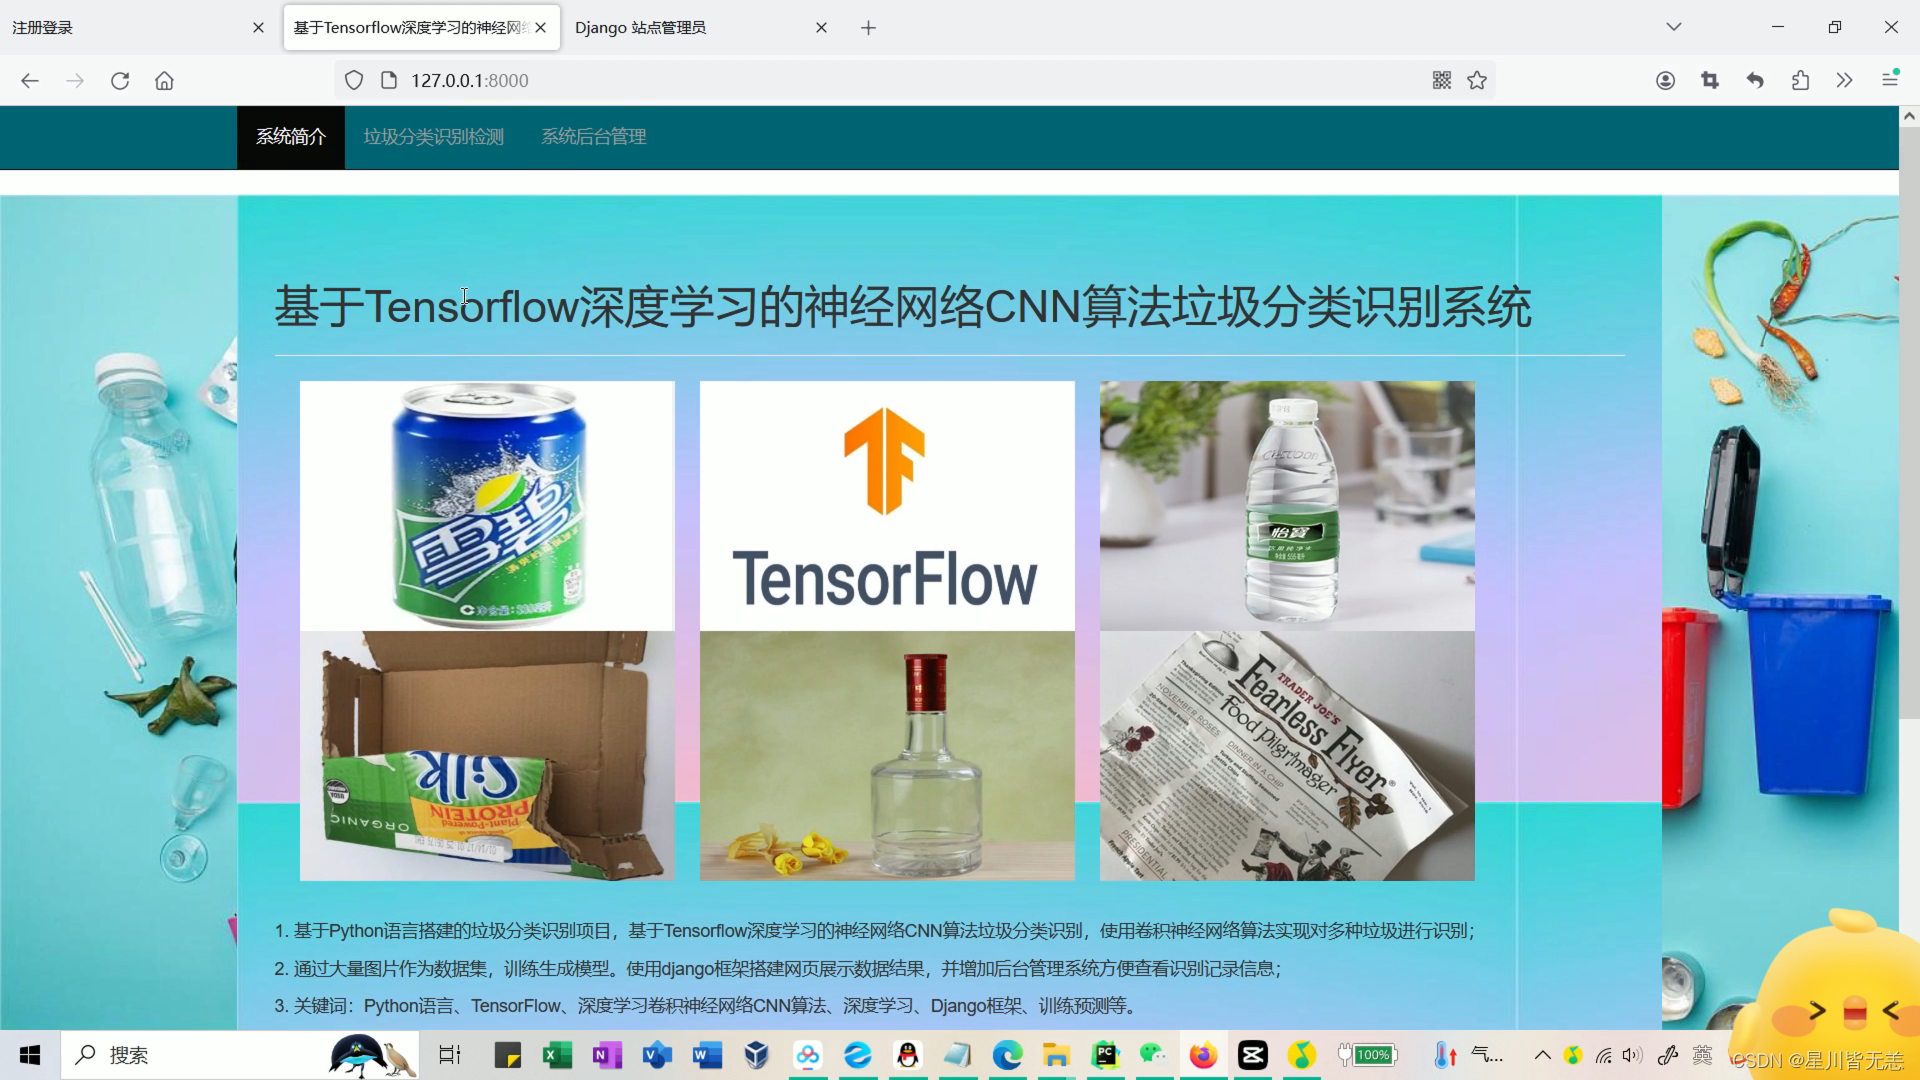Open the more tools chevron in toolbar

click(1844, 80)
